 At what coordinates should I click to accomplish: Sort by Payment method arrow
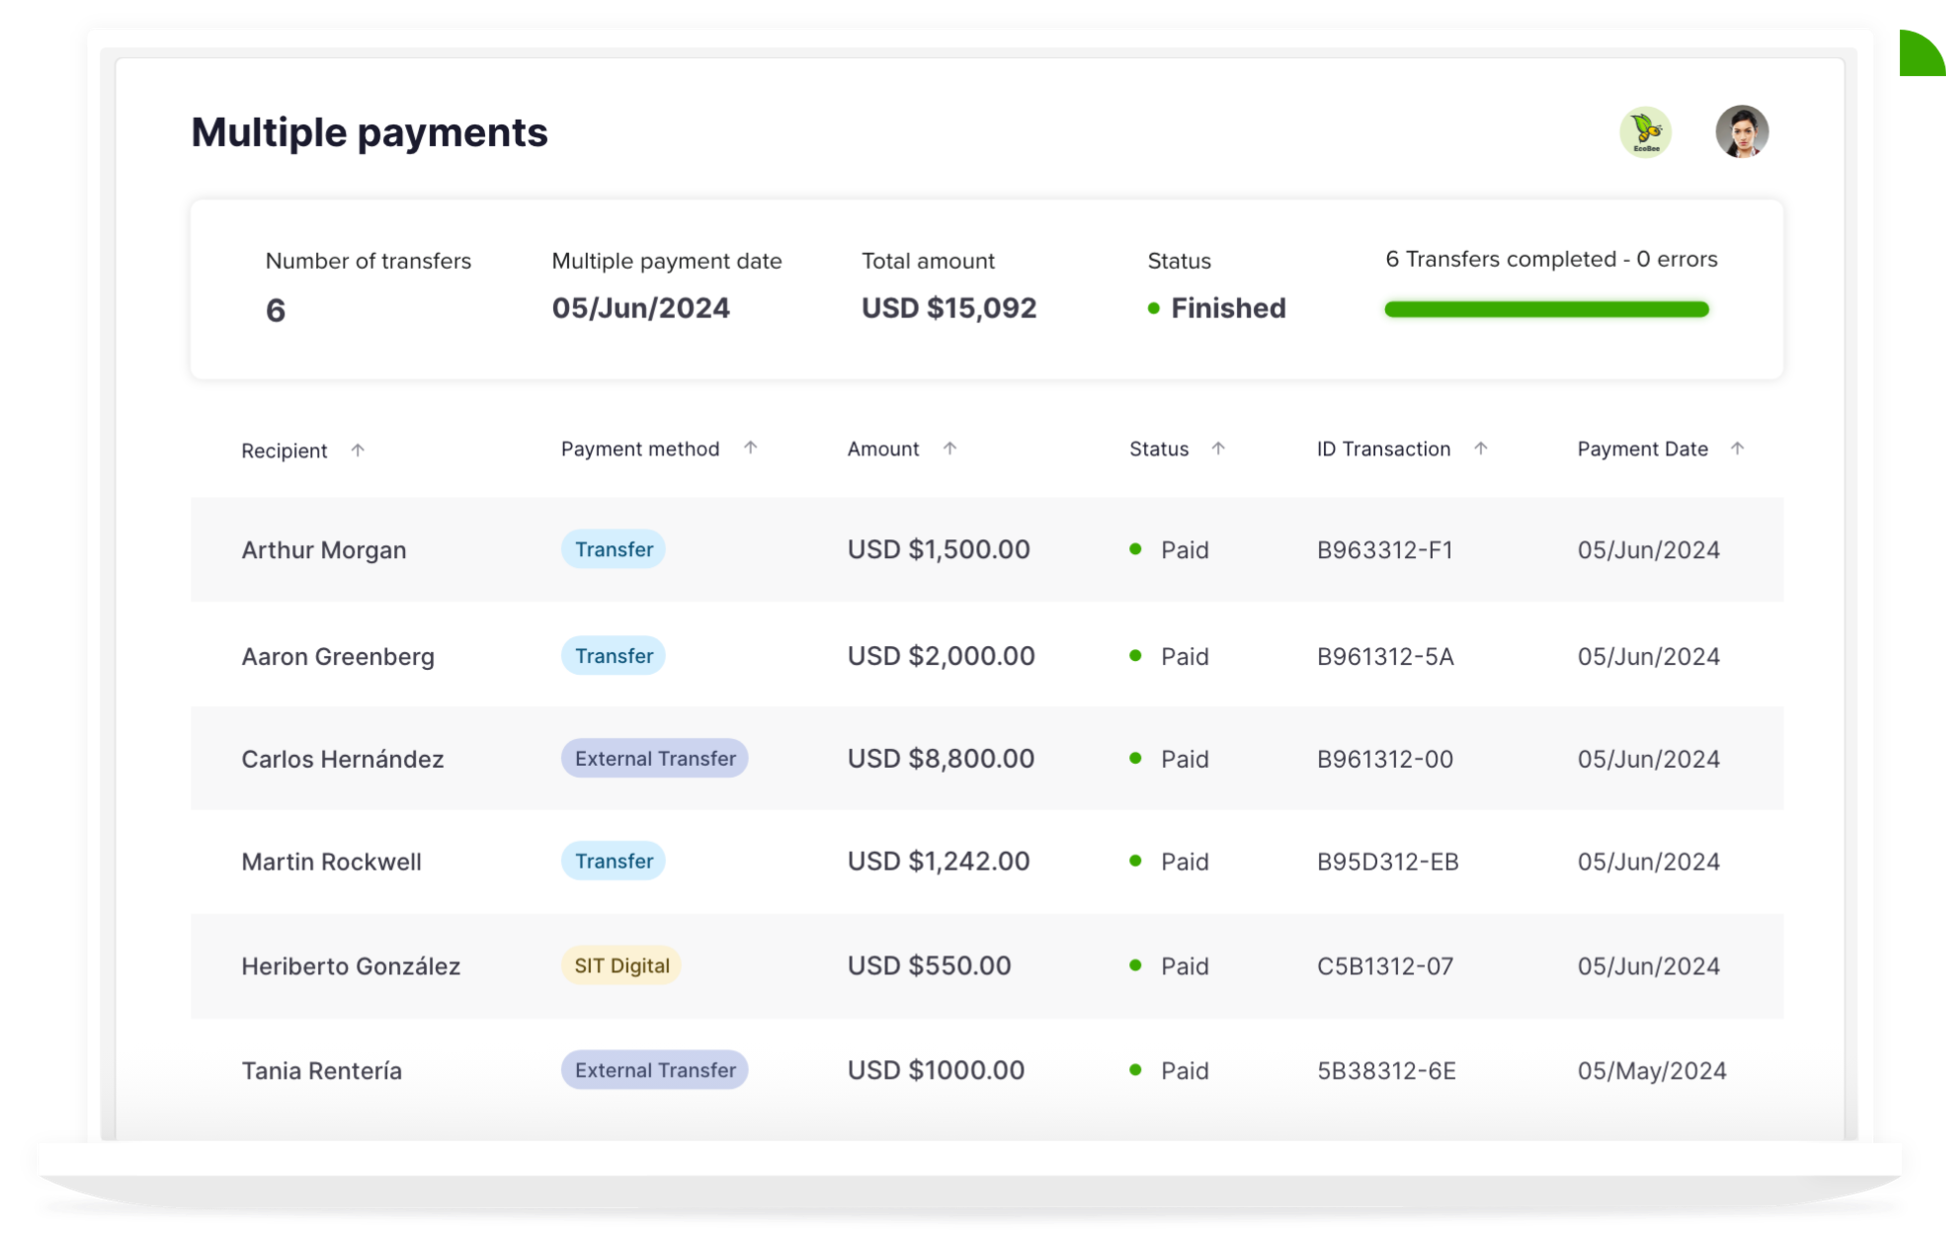[750, 448]
